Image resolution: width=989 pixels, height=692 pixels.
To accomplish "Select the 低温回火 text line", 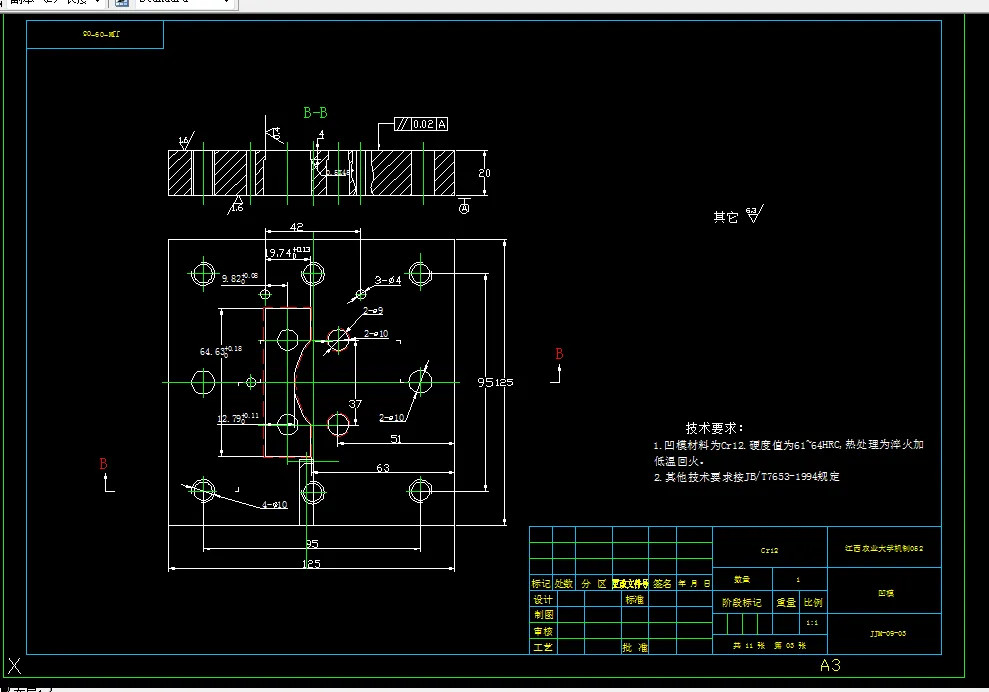I will tap(679, 461).
